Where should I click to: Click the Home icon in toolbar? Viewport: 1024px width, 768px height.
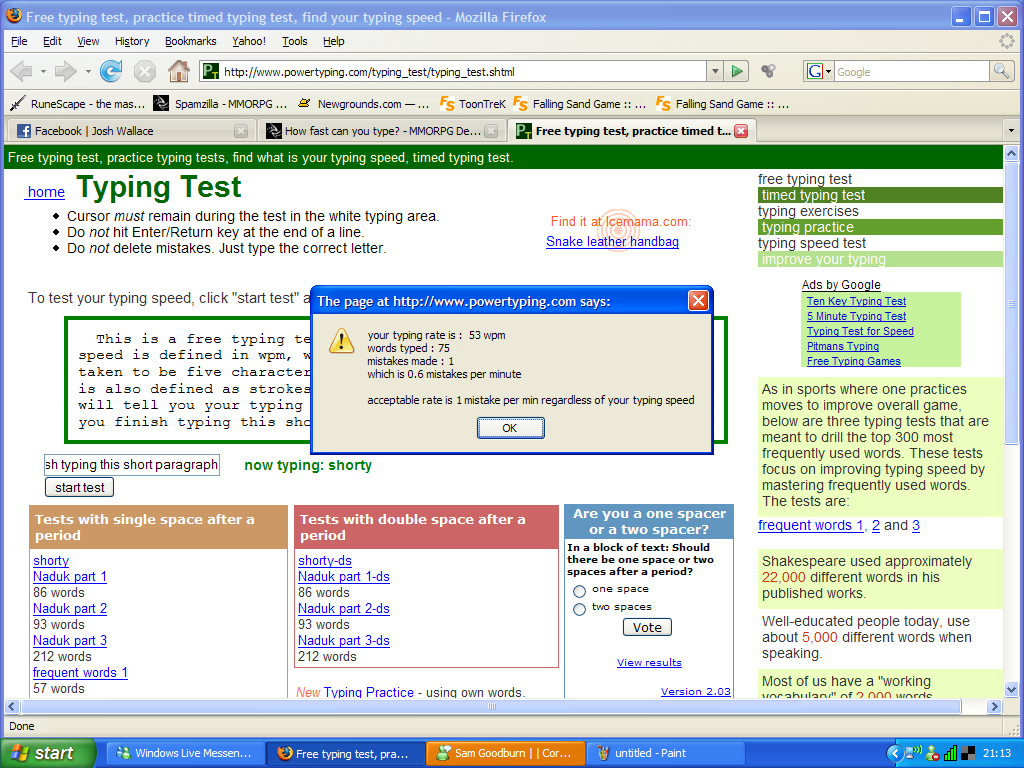(178, 71)
